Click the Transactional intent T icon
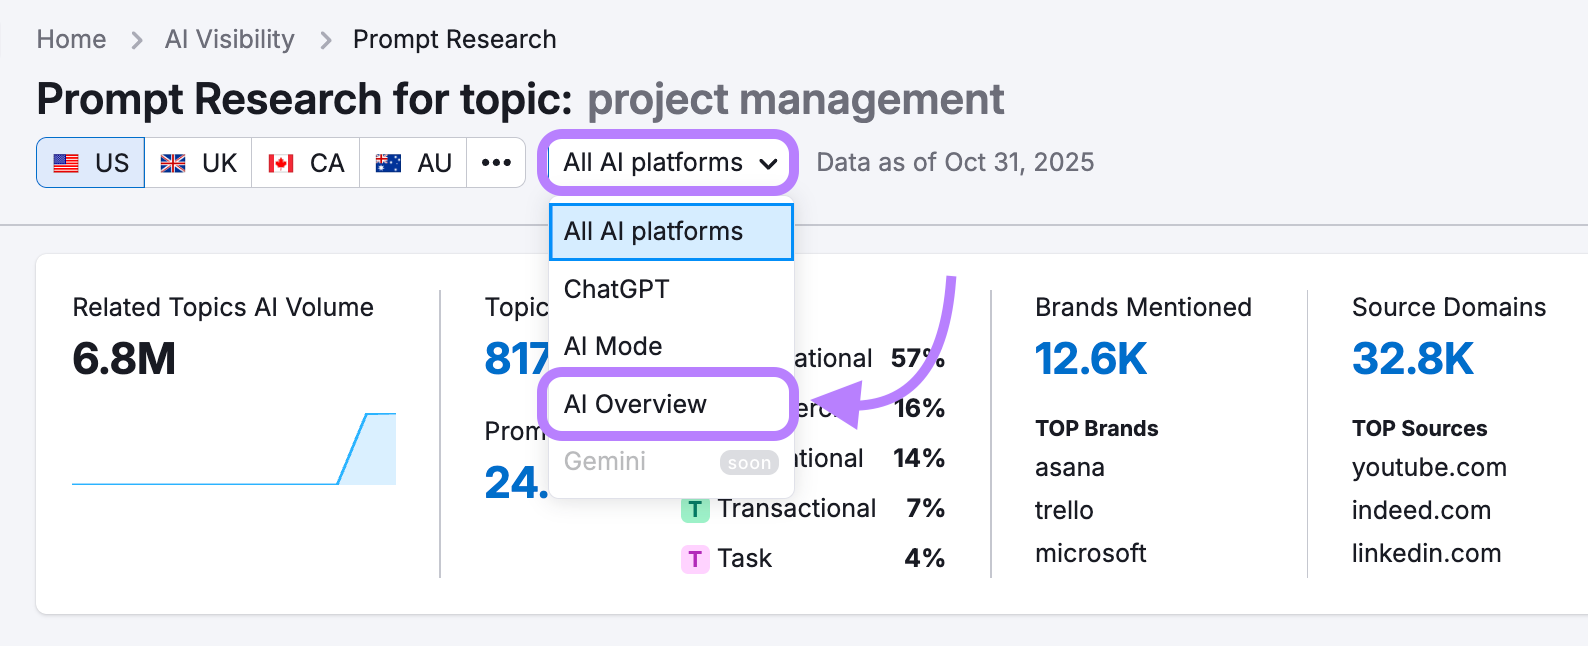The width and height of the screenshot is (1588, 646). 695,509
